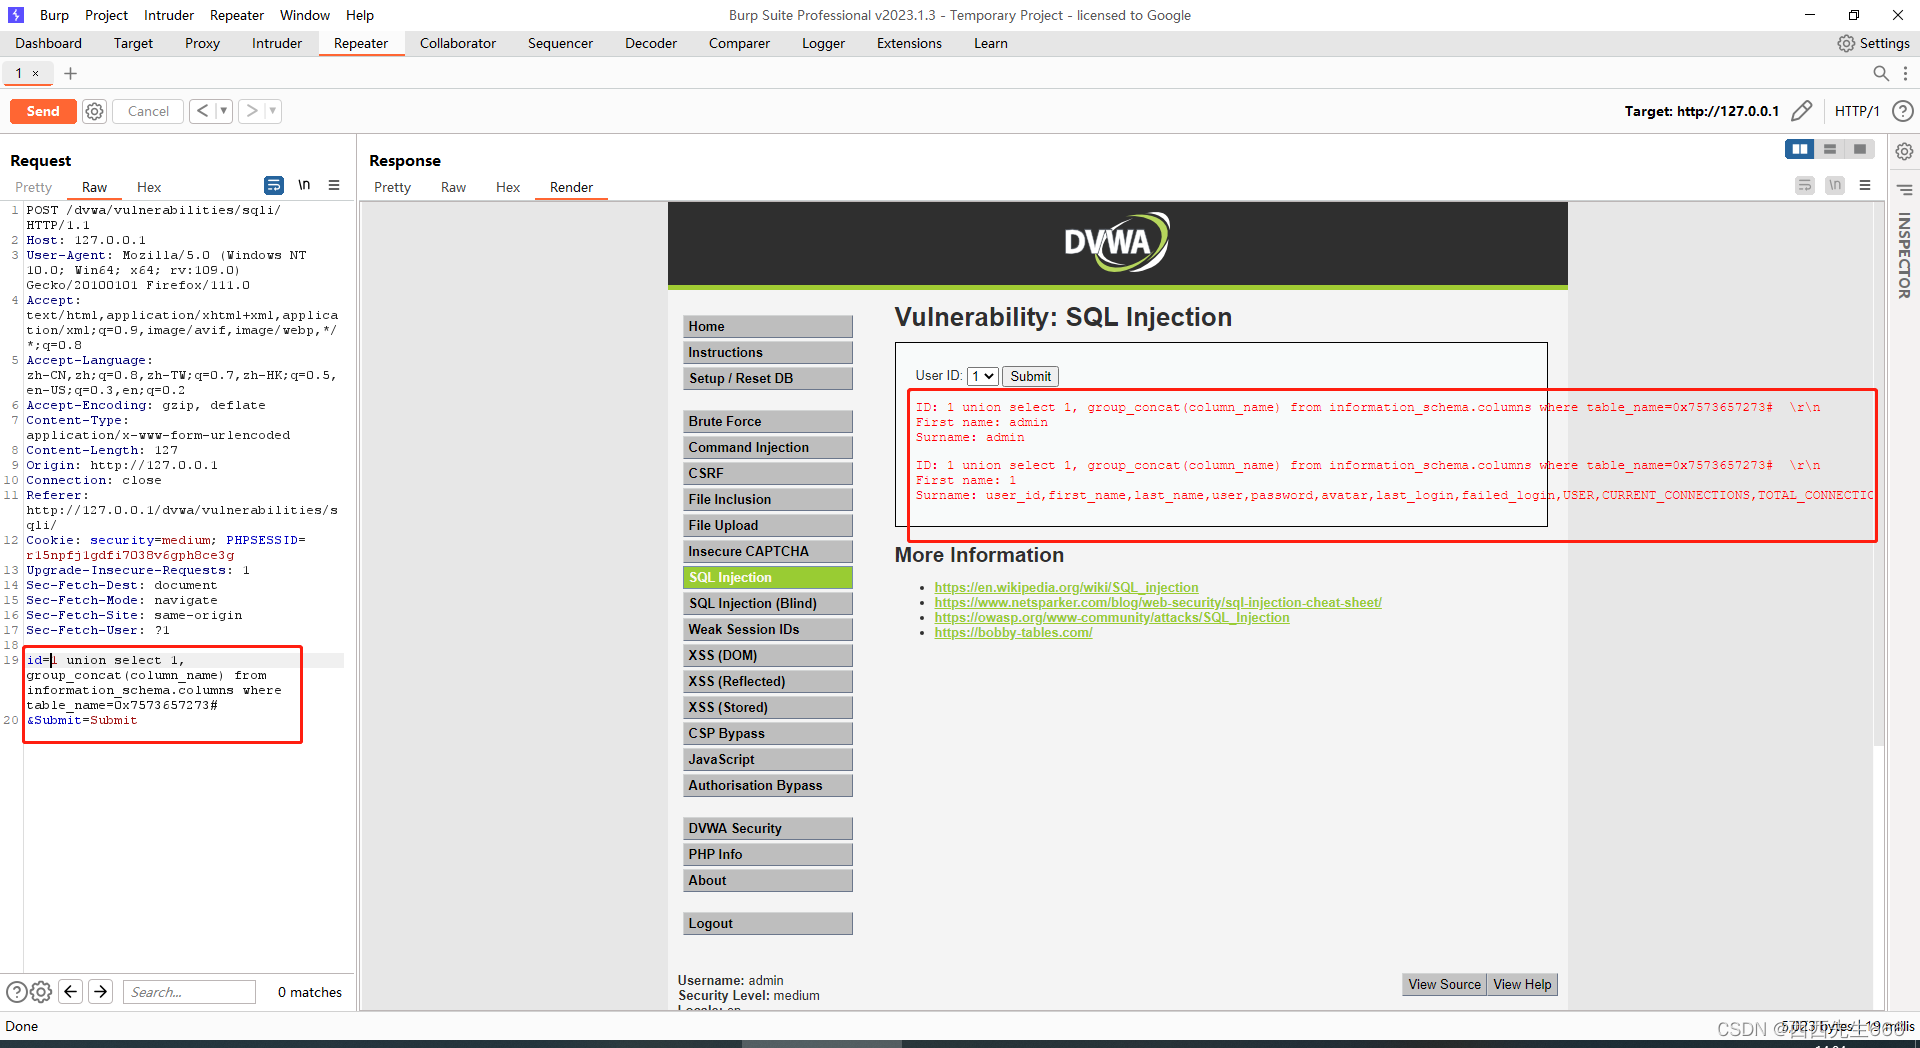Click the Cancel button
The width and height of the screenshot is (1920, 1048).
point(148,111)
